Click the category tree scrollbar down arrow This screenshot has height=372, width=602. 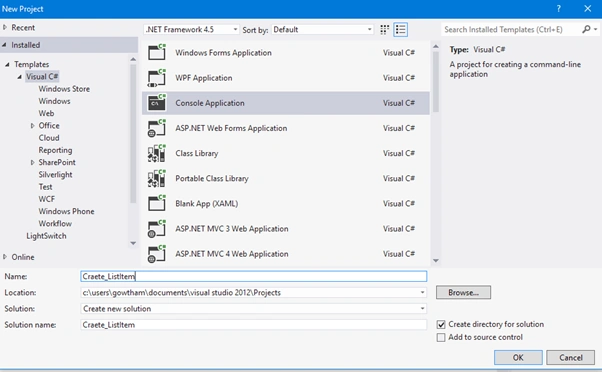pos(133,243)
